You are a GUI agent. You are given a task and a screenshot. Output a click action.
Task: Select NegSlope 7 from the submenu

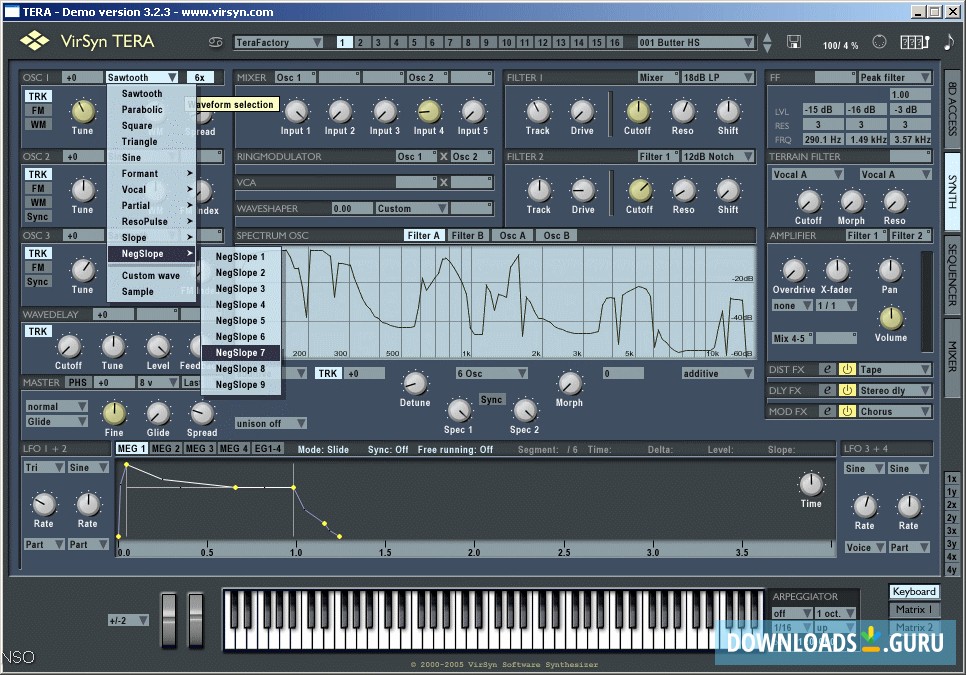point(241,353)
